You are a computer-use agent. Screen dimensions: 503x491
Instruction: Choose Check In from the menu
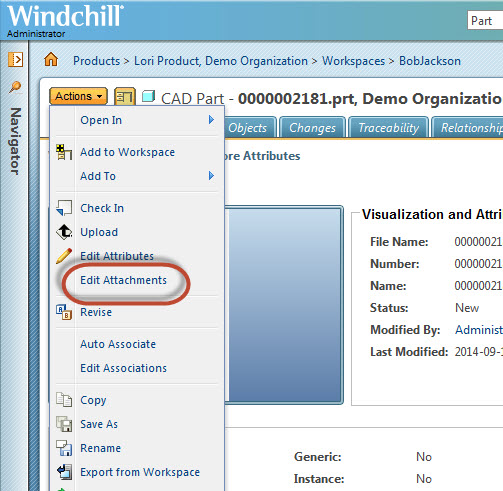[102, 208]
